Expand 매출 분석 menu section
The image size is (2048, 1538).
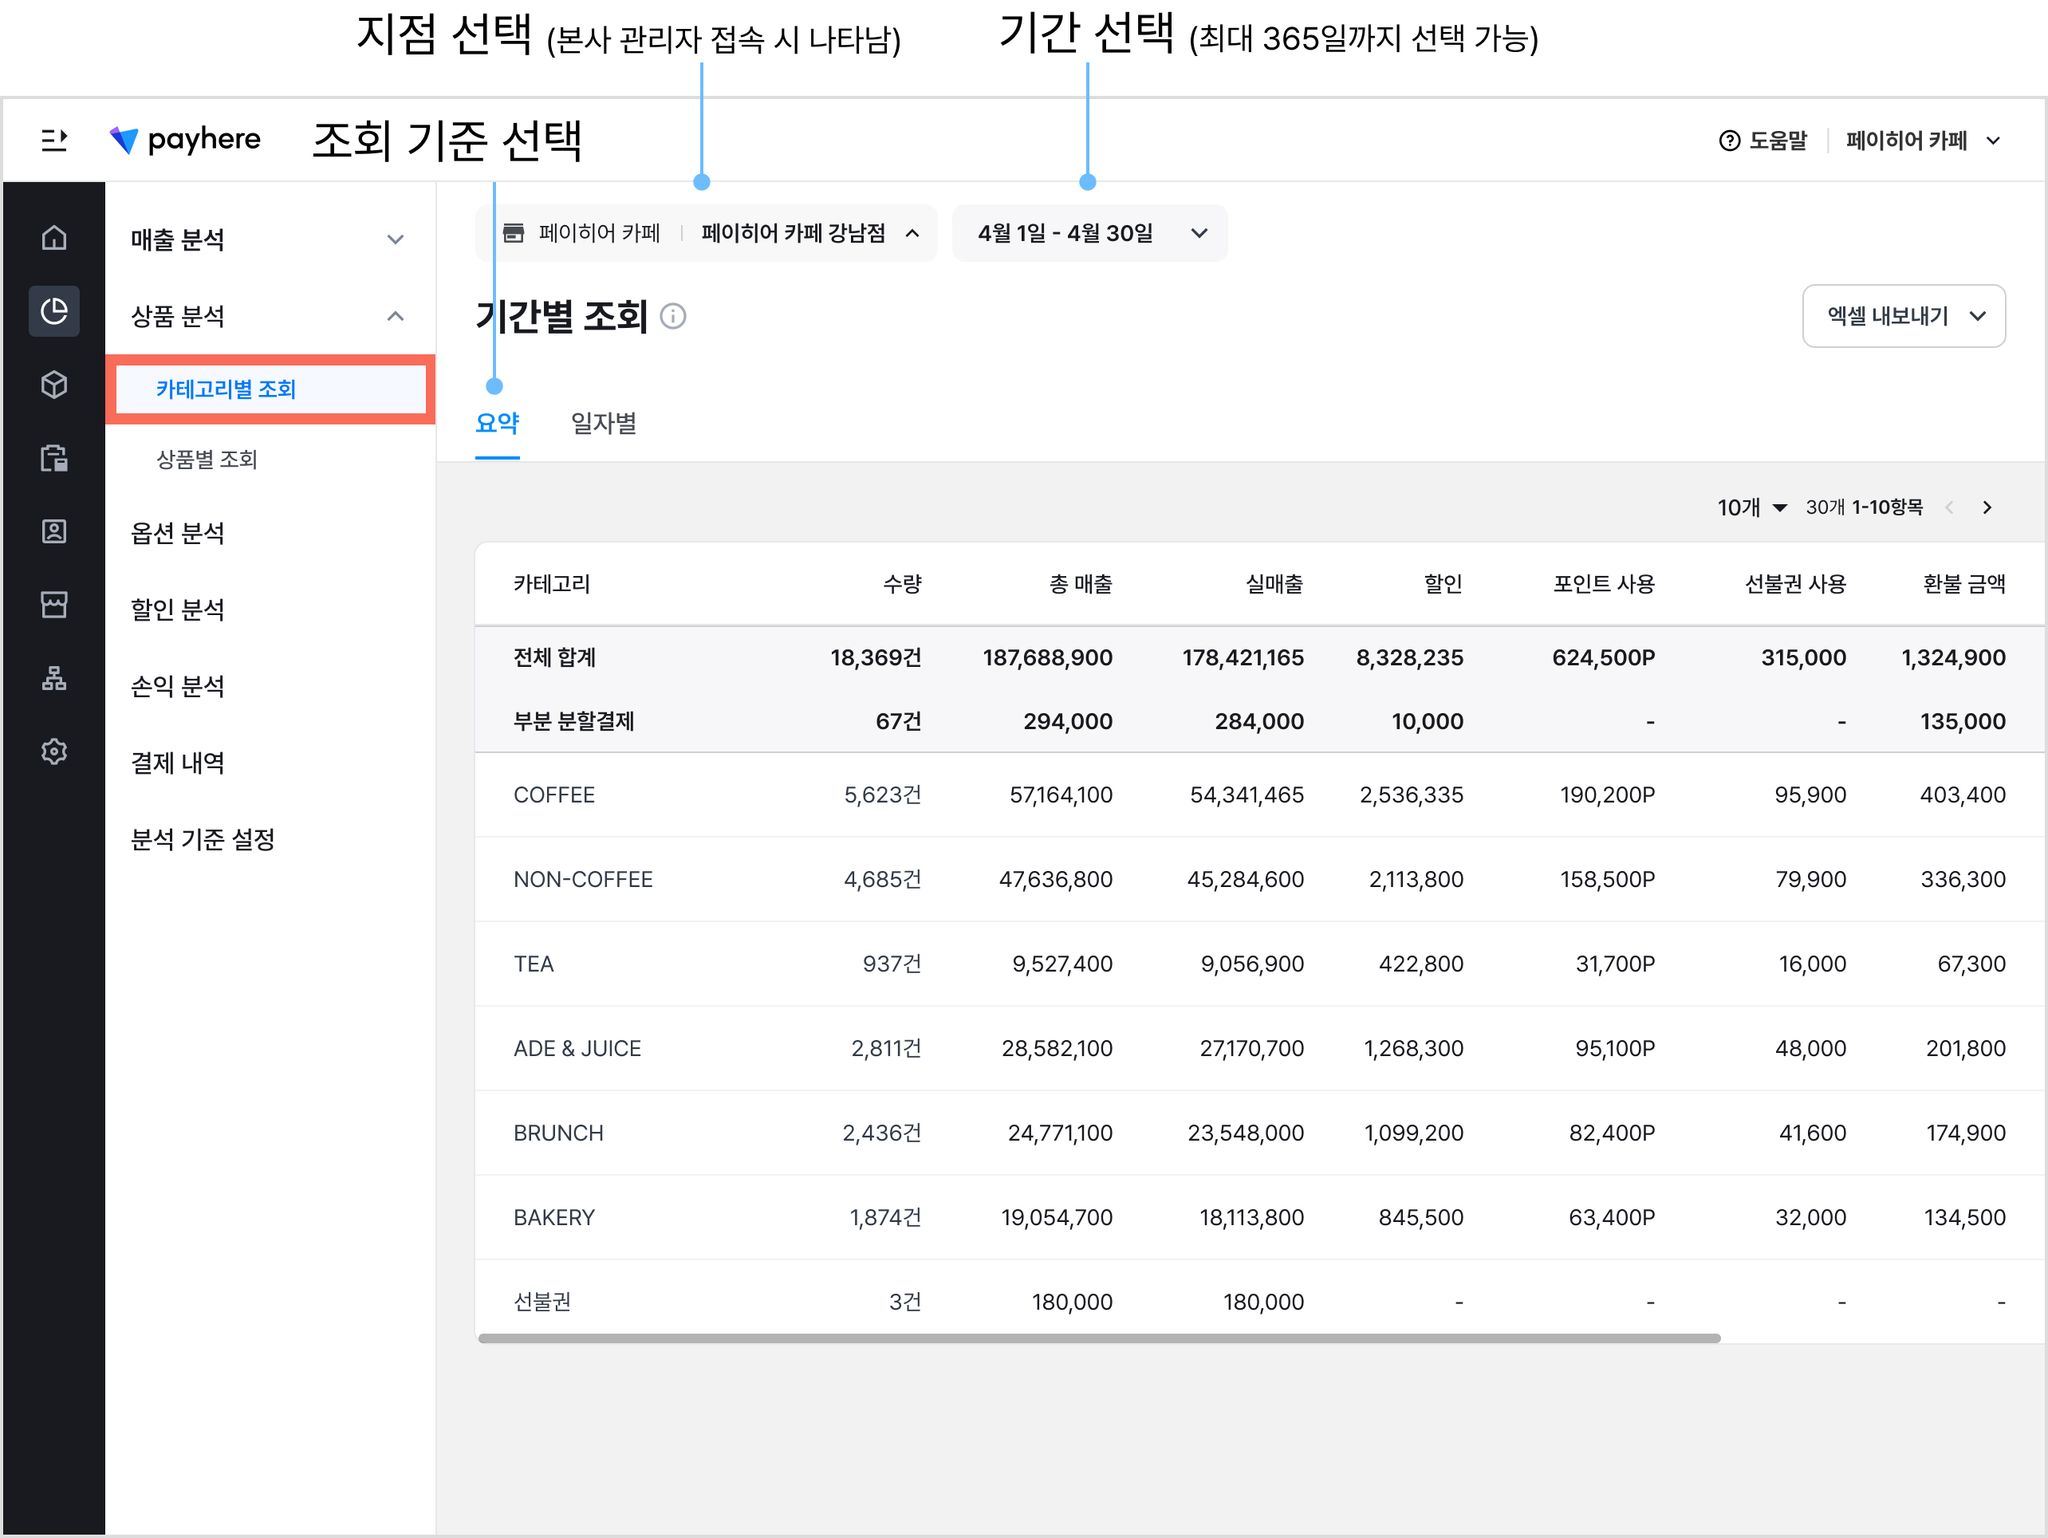pyautogui.click(x=268, y=240)
